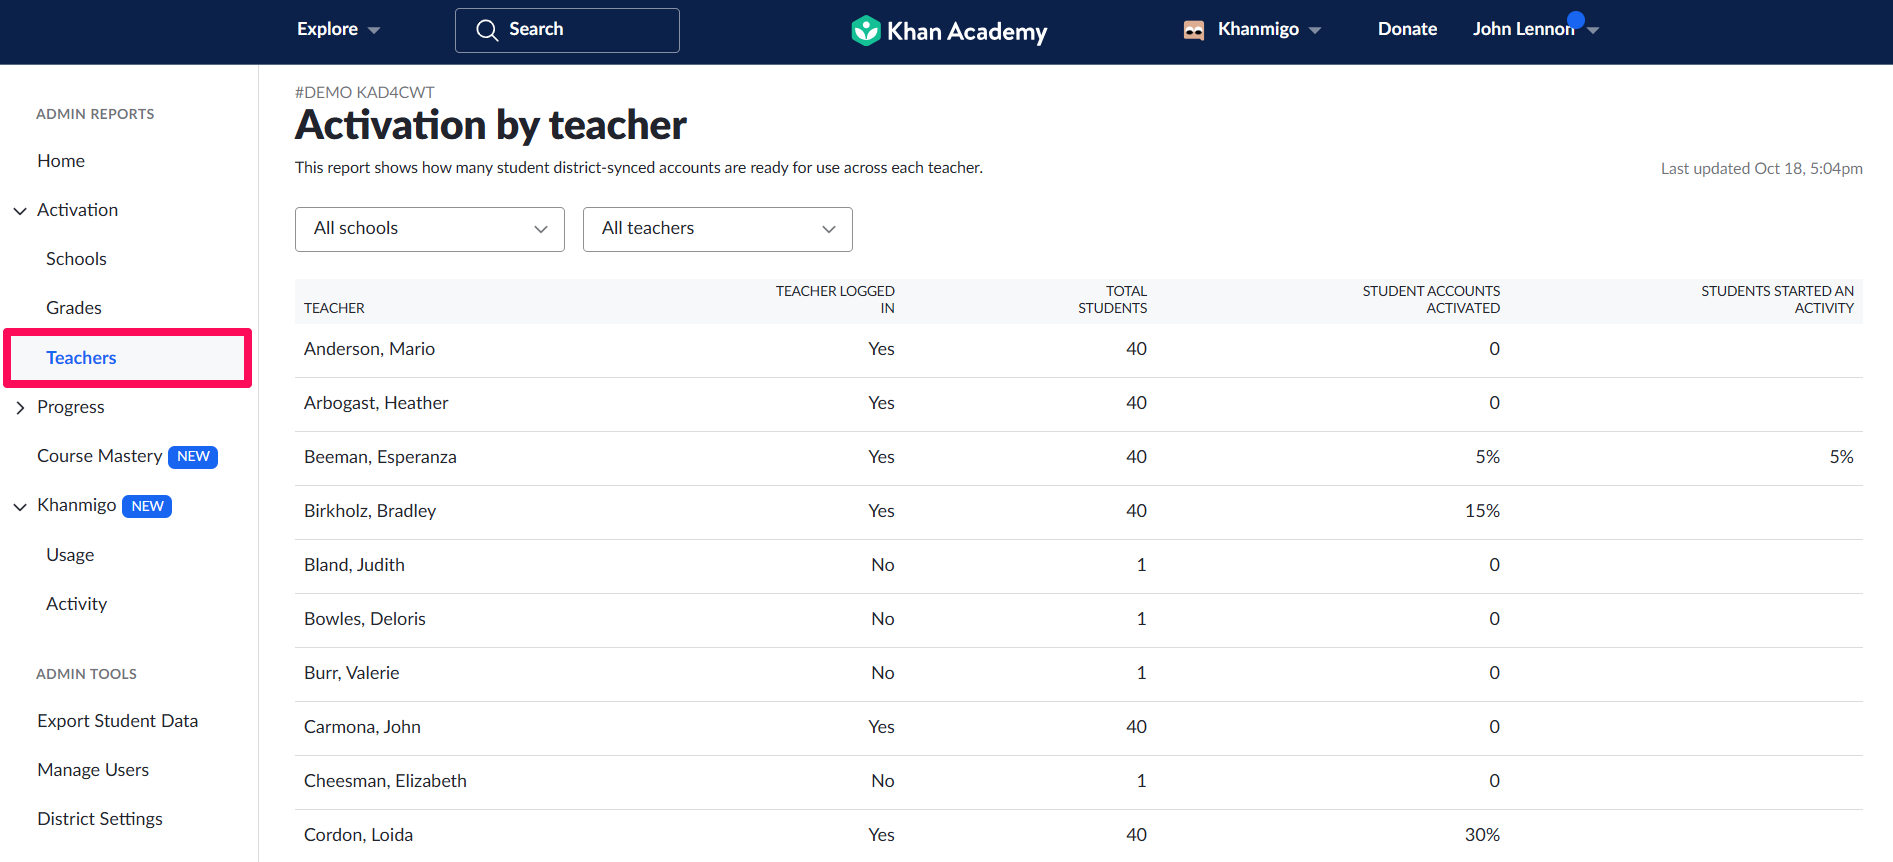Select teacher Bland, Judith
Image resolution: width=1893 pixels, height=862 pixels.
coord(354,565)
